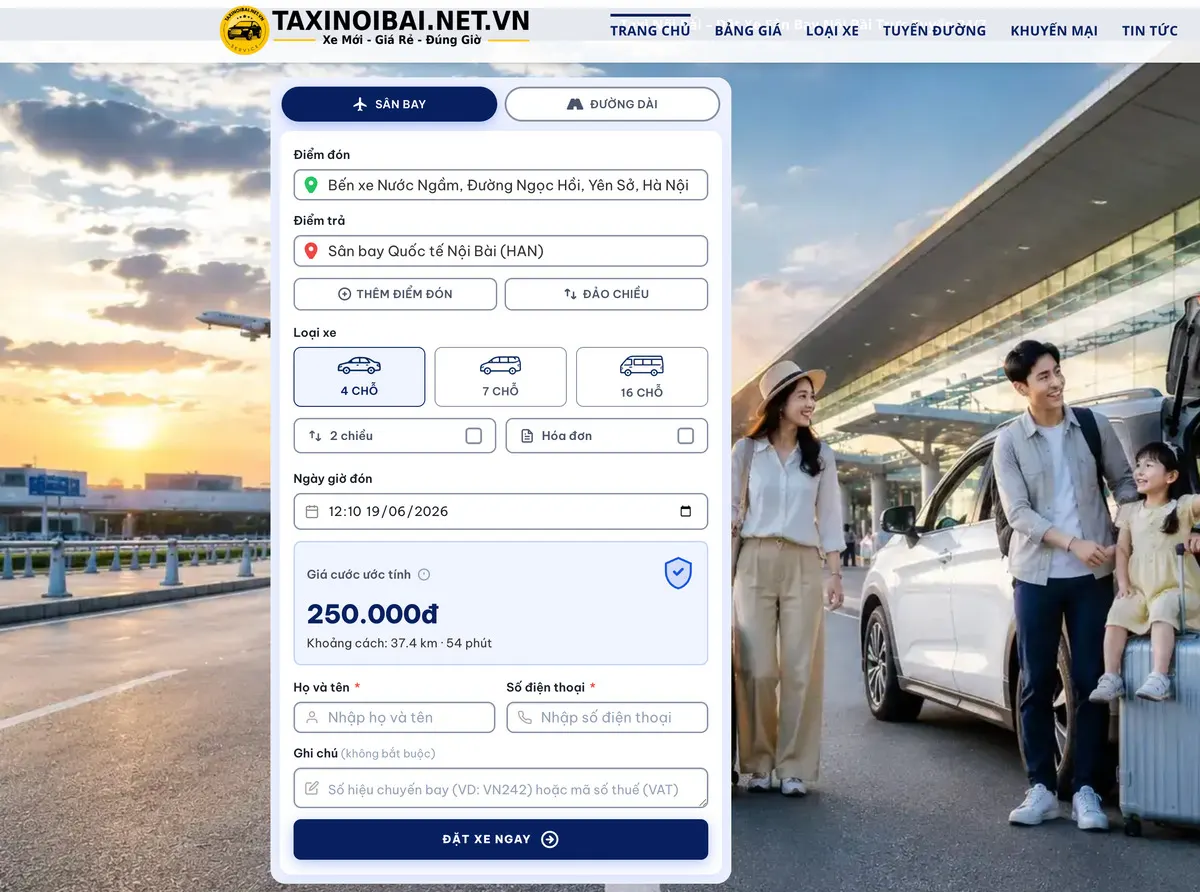Select the 4 CHỖ car option
Image resolution: width=1200 pixels, height=892 pixels.
pyautogui.click(x=359, y=377)
